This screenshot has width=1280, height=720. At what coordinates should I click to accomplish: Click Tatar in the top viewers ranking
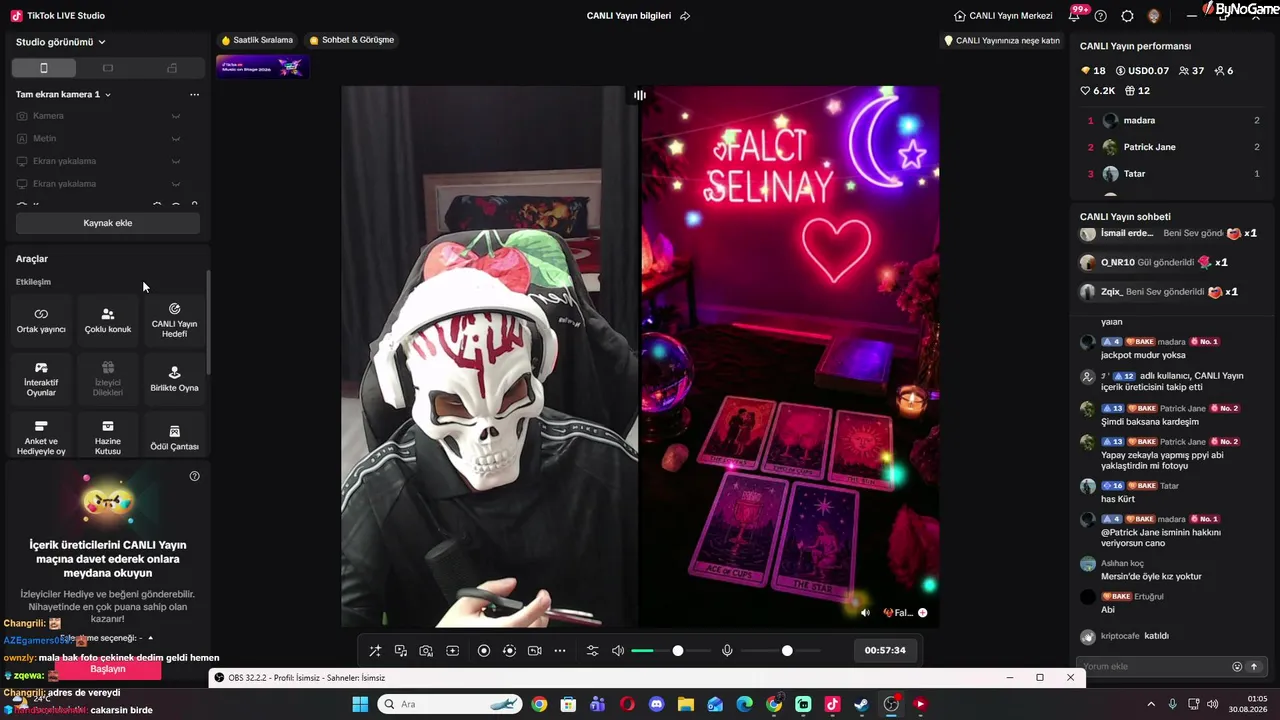tap(1134, 174)
